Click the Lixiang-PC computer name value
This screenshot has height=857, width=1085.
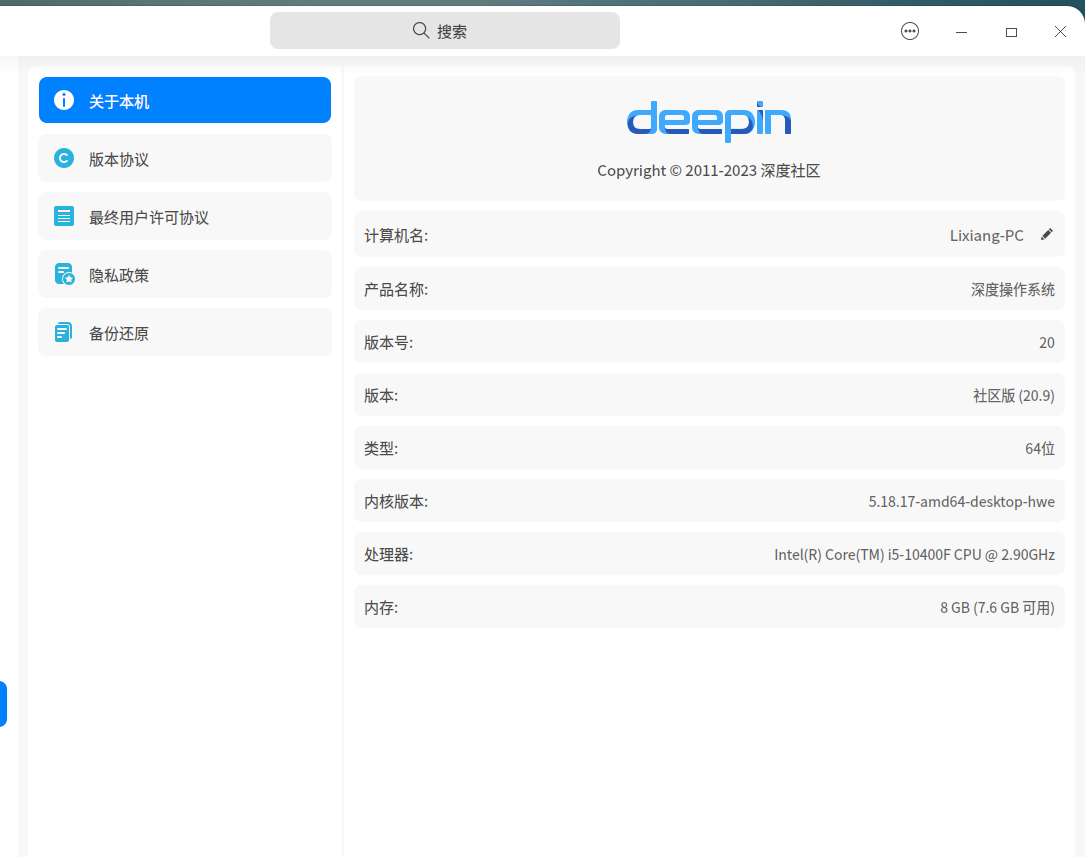pos(986,235)
